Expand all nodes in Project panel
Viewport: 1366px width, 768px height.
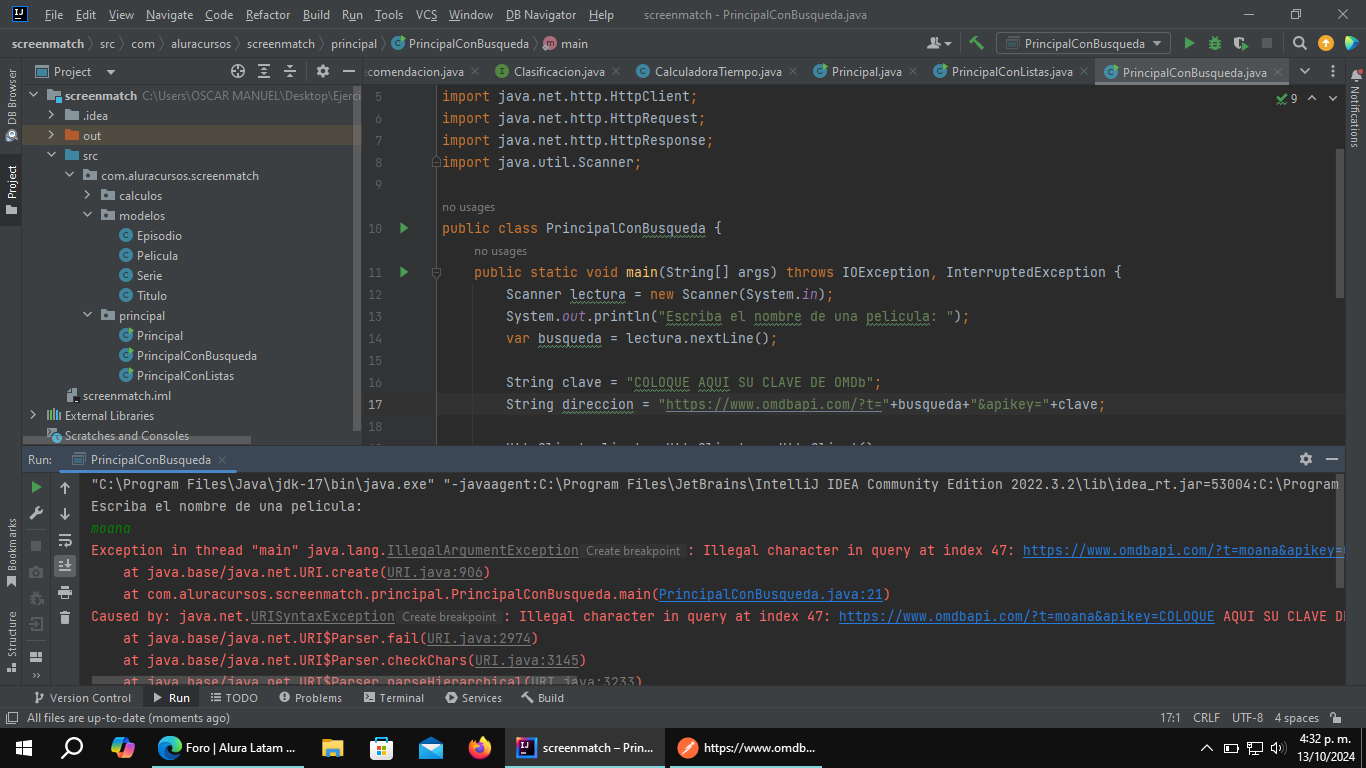point(264,71)
